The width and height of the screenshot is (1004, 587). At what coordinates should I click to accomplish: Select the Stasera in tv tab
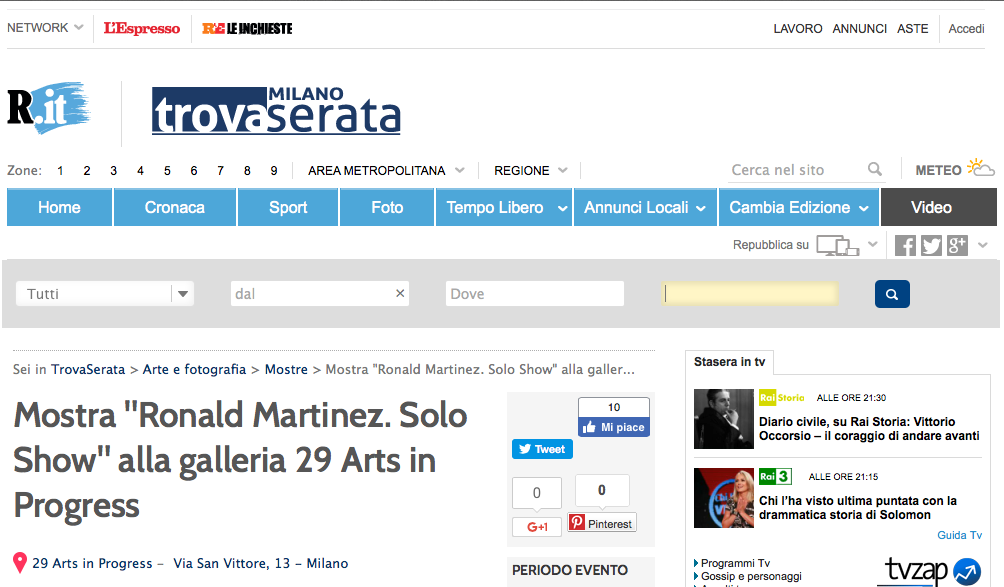[729, 362]
